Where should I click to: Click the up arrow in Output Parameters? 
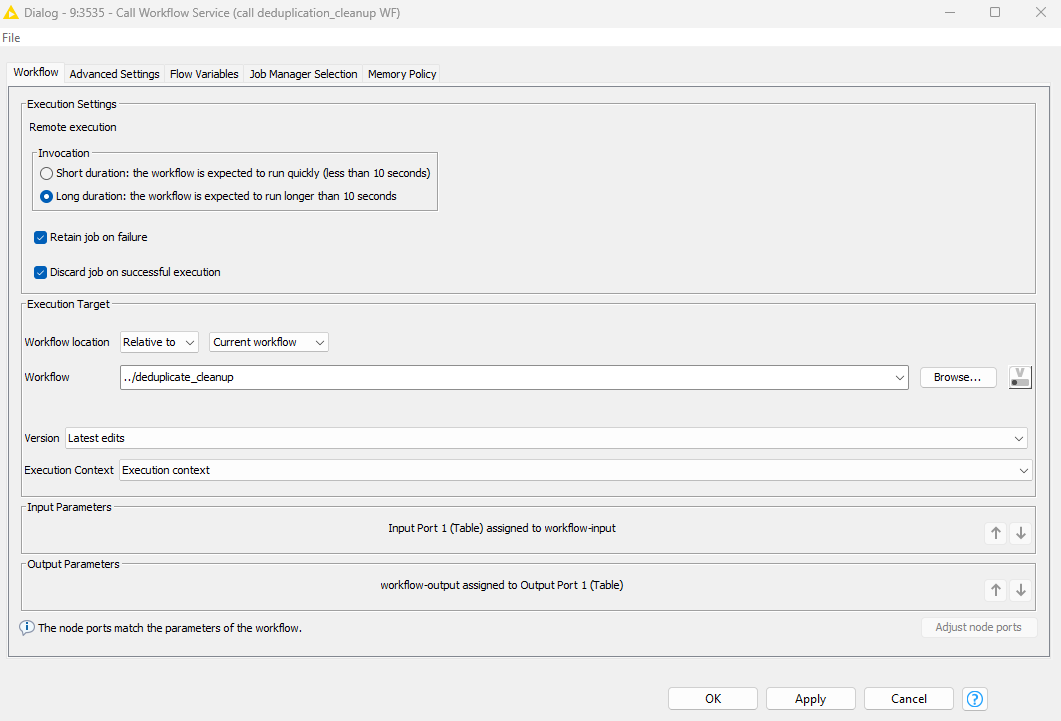(996, 590)
